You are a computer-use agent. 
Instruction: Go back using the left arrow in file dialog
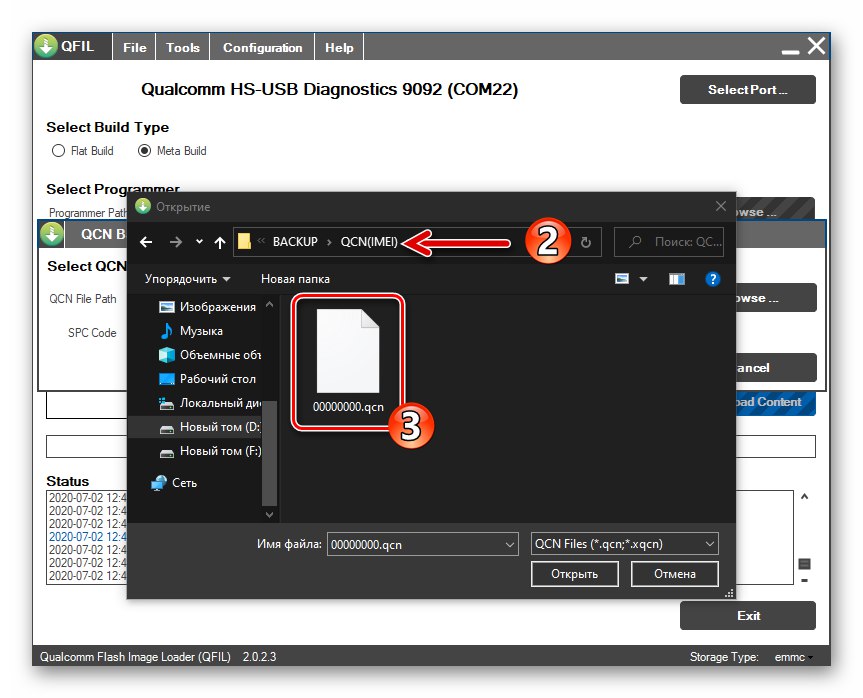coord(146,242)
